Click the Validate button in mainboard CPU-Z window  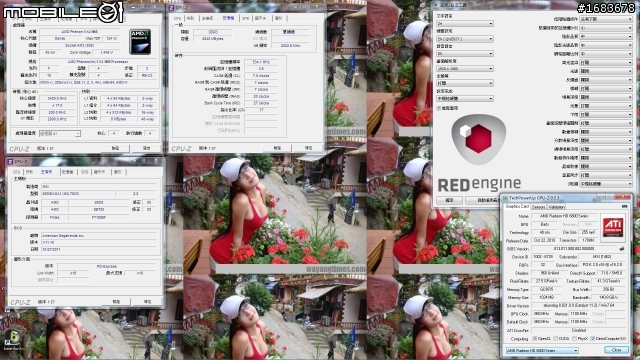click(116, 302)
